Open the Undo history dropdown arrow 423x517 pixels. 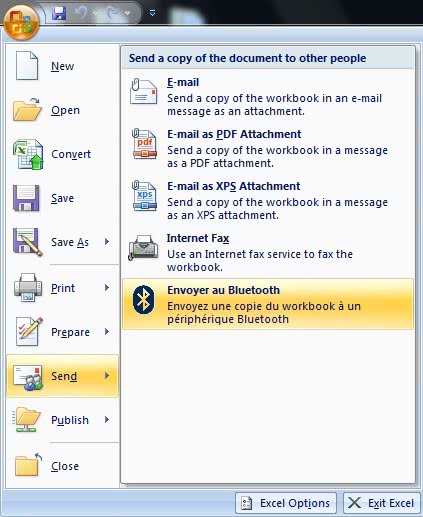pyautogui.click(x=96, y=14)
